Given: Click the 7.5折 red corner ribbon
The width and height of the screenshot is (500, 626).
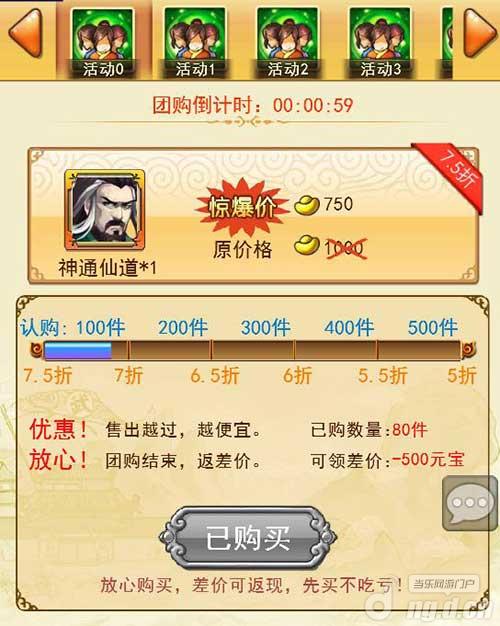Looking at the screenshot, I should click(x=453, y=174).
